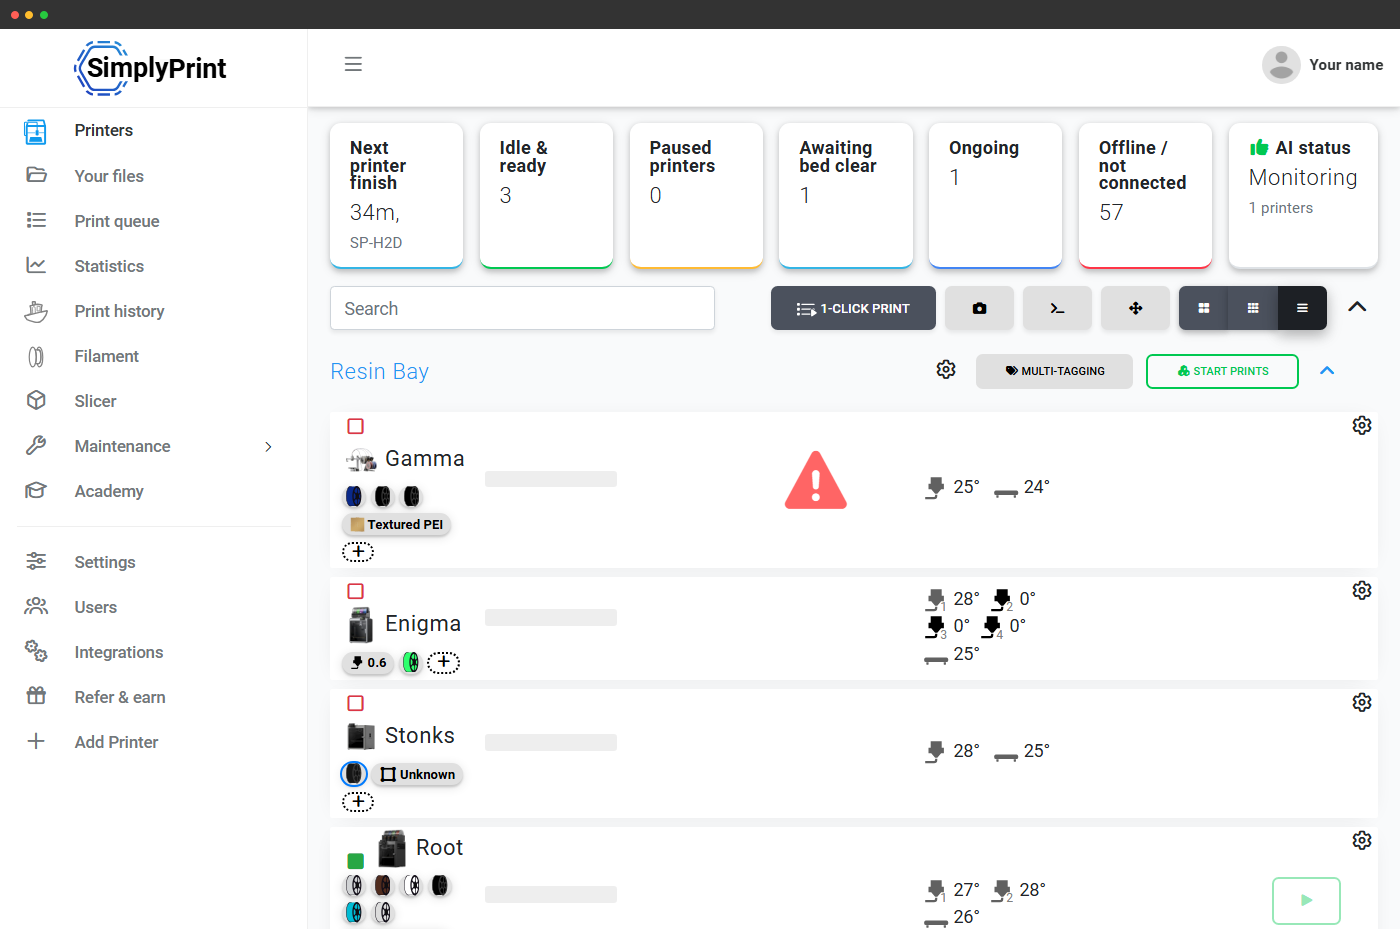Screen dimensions: 1400x929
Task: Switch to small grid view
Action: point(1253,308)
